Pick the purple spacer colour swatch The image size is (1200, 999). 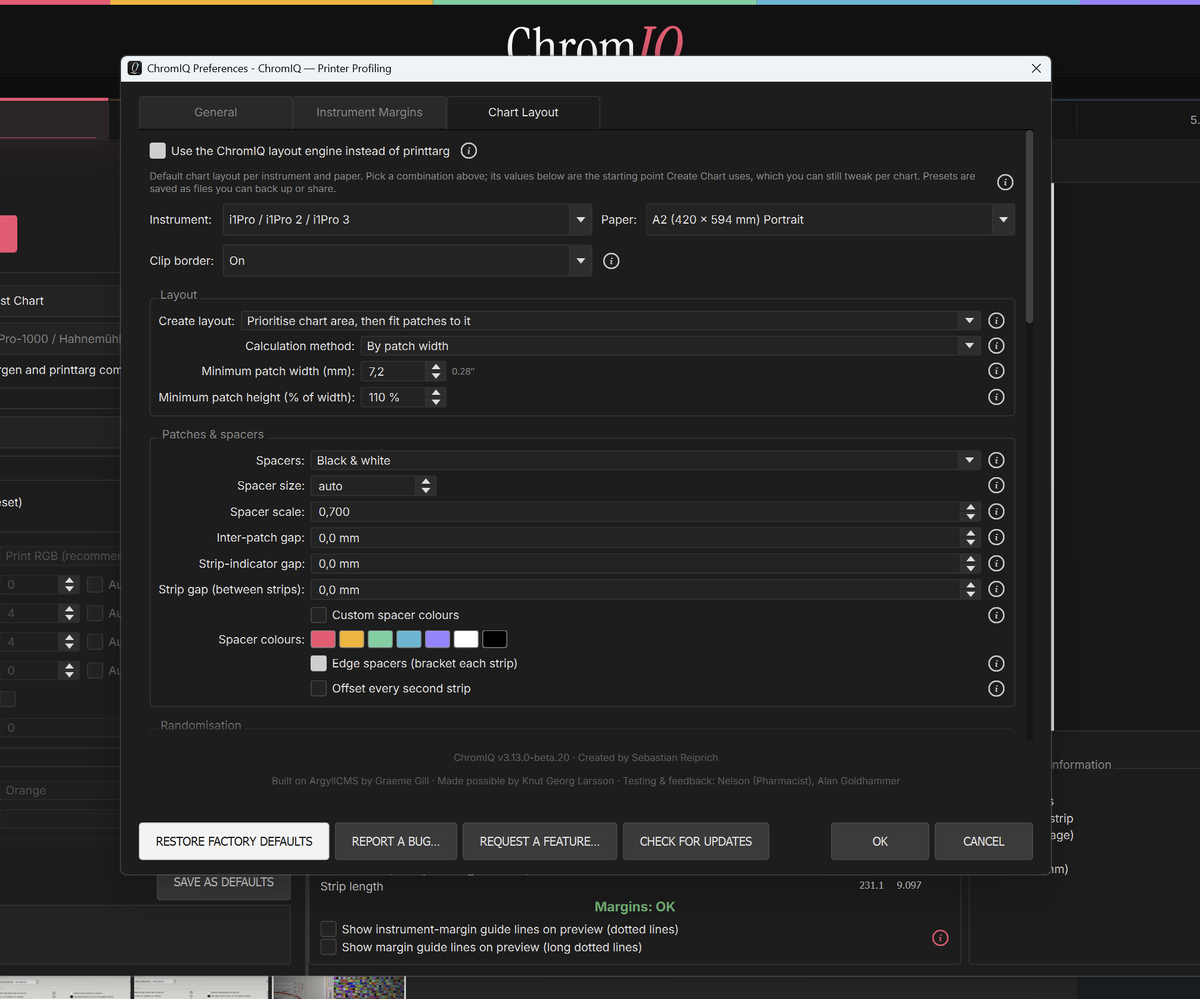[437, 640]
